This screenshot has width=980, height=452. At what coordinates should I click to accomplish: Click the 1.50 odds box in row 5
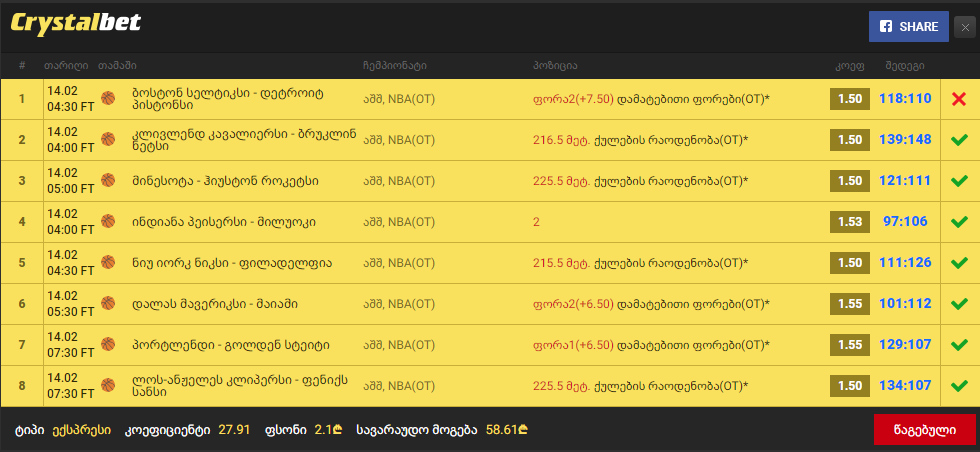[x=850, y=263]
